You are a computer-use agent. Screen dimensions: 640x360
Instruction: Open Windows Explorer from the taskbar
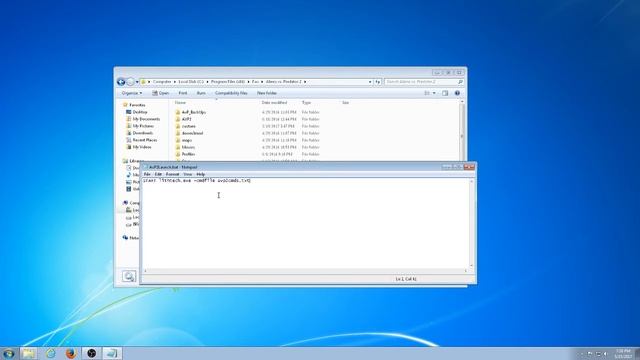tap(29, 353)
